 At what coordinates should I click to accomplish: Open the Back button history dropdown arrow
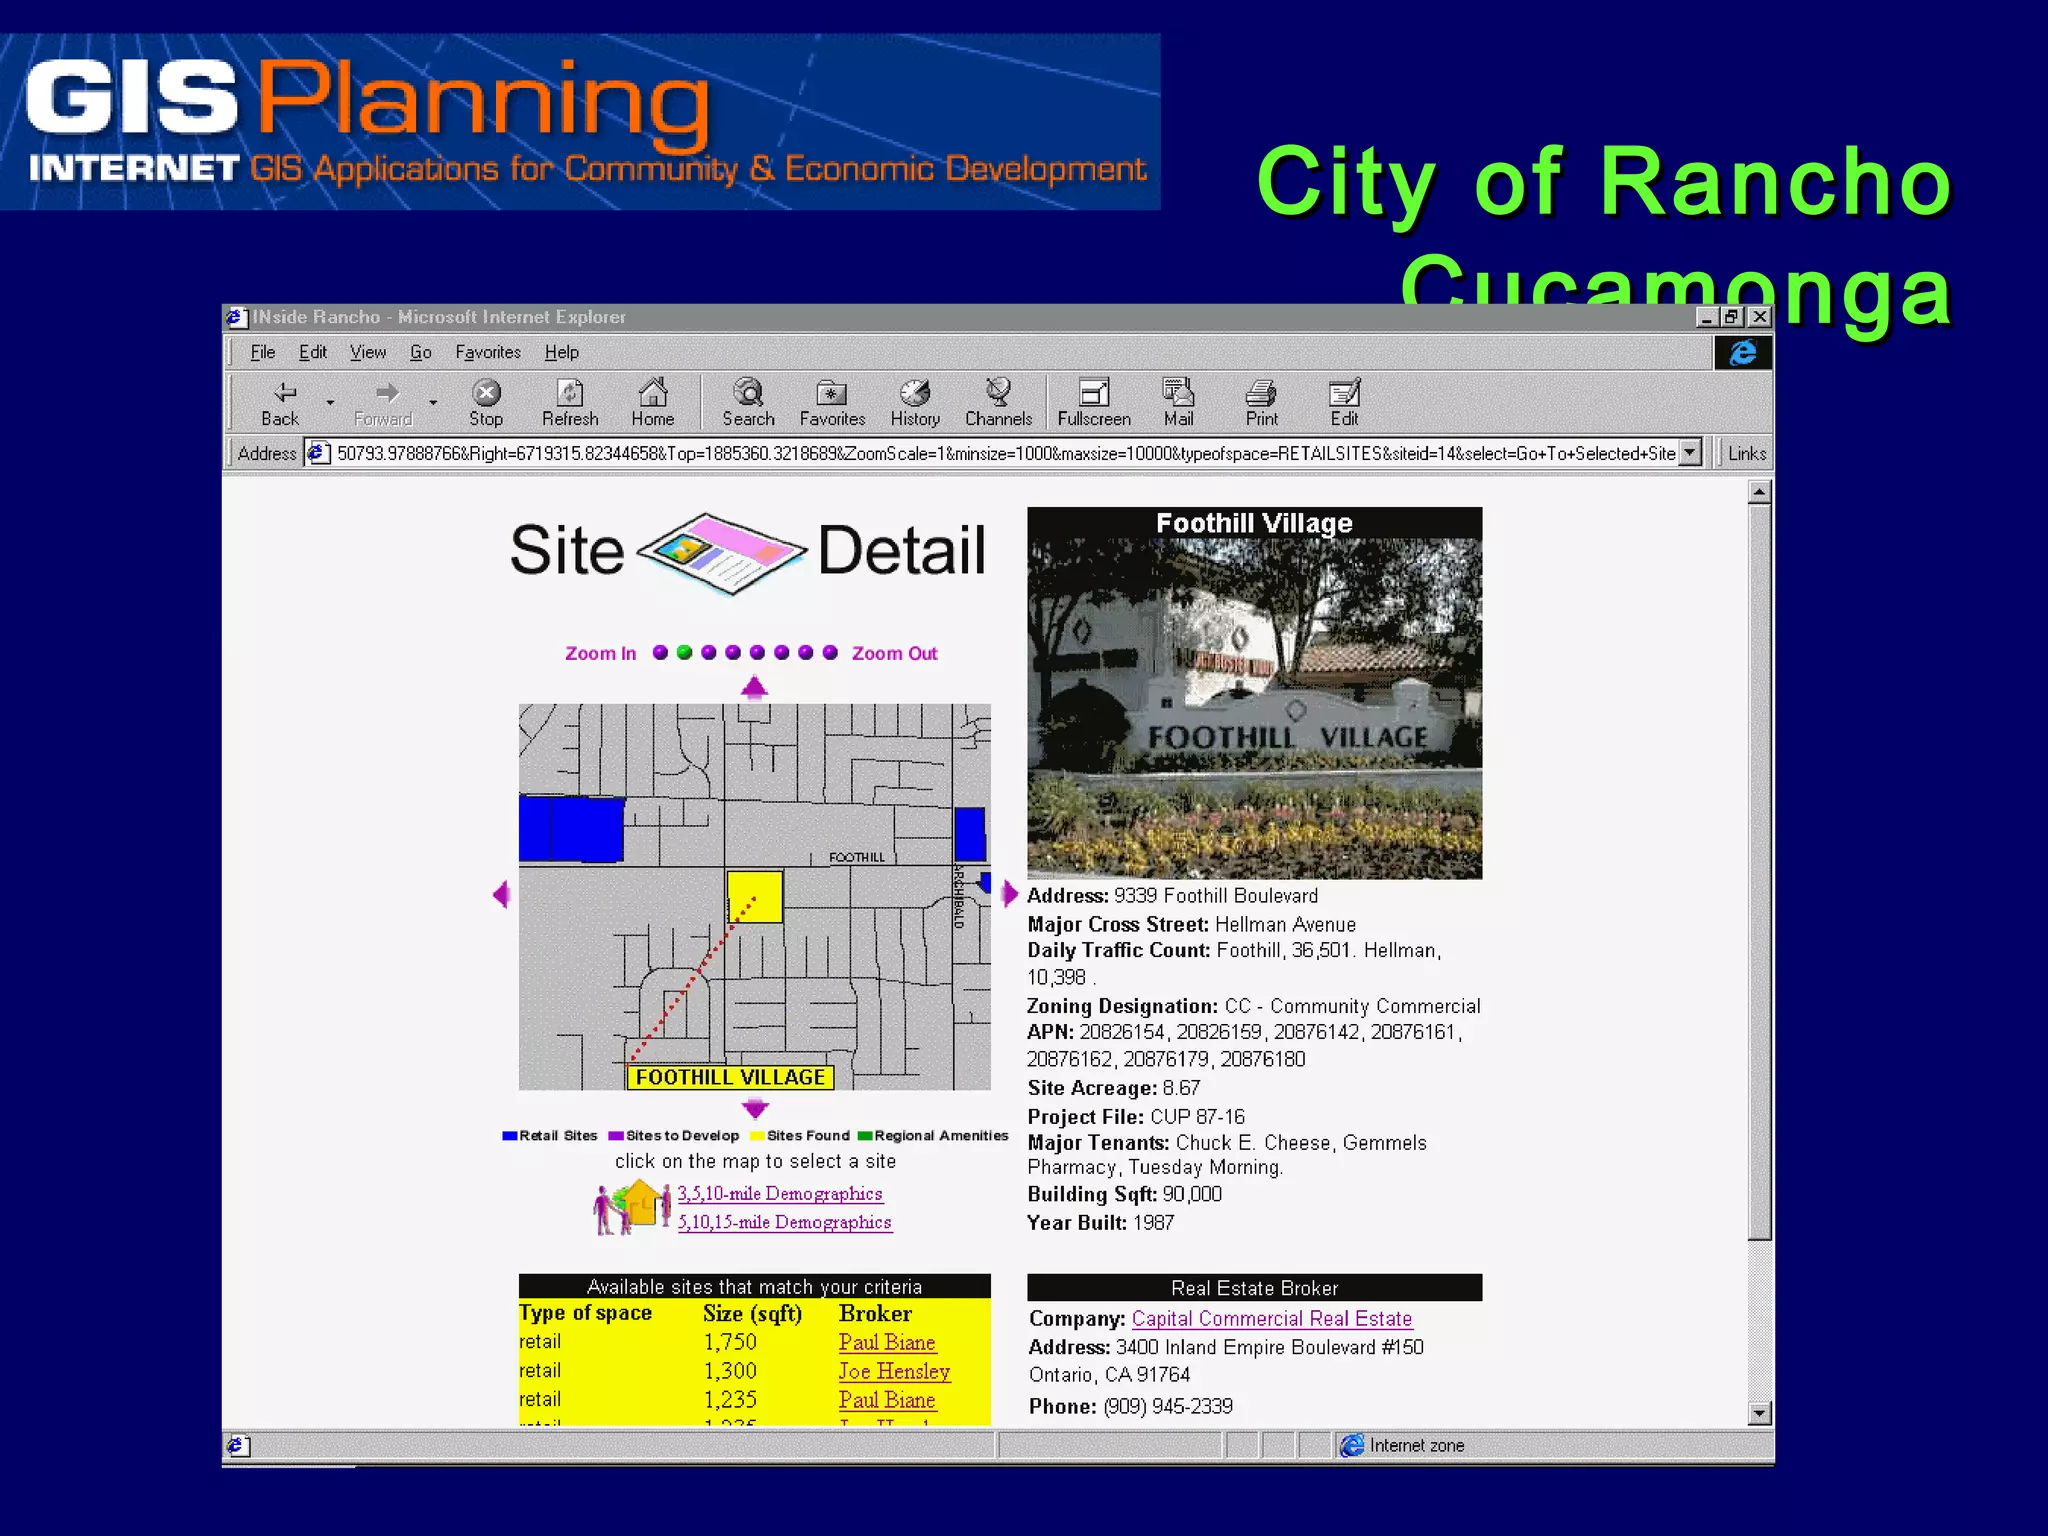click(330, 403)
